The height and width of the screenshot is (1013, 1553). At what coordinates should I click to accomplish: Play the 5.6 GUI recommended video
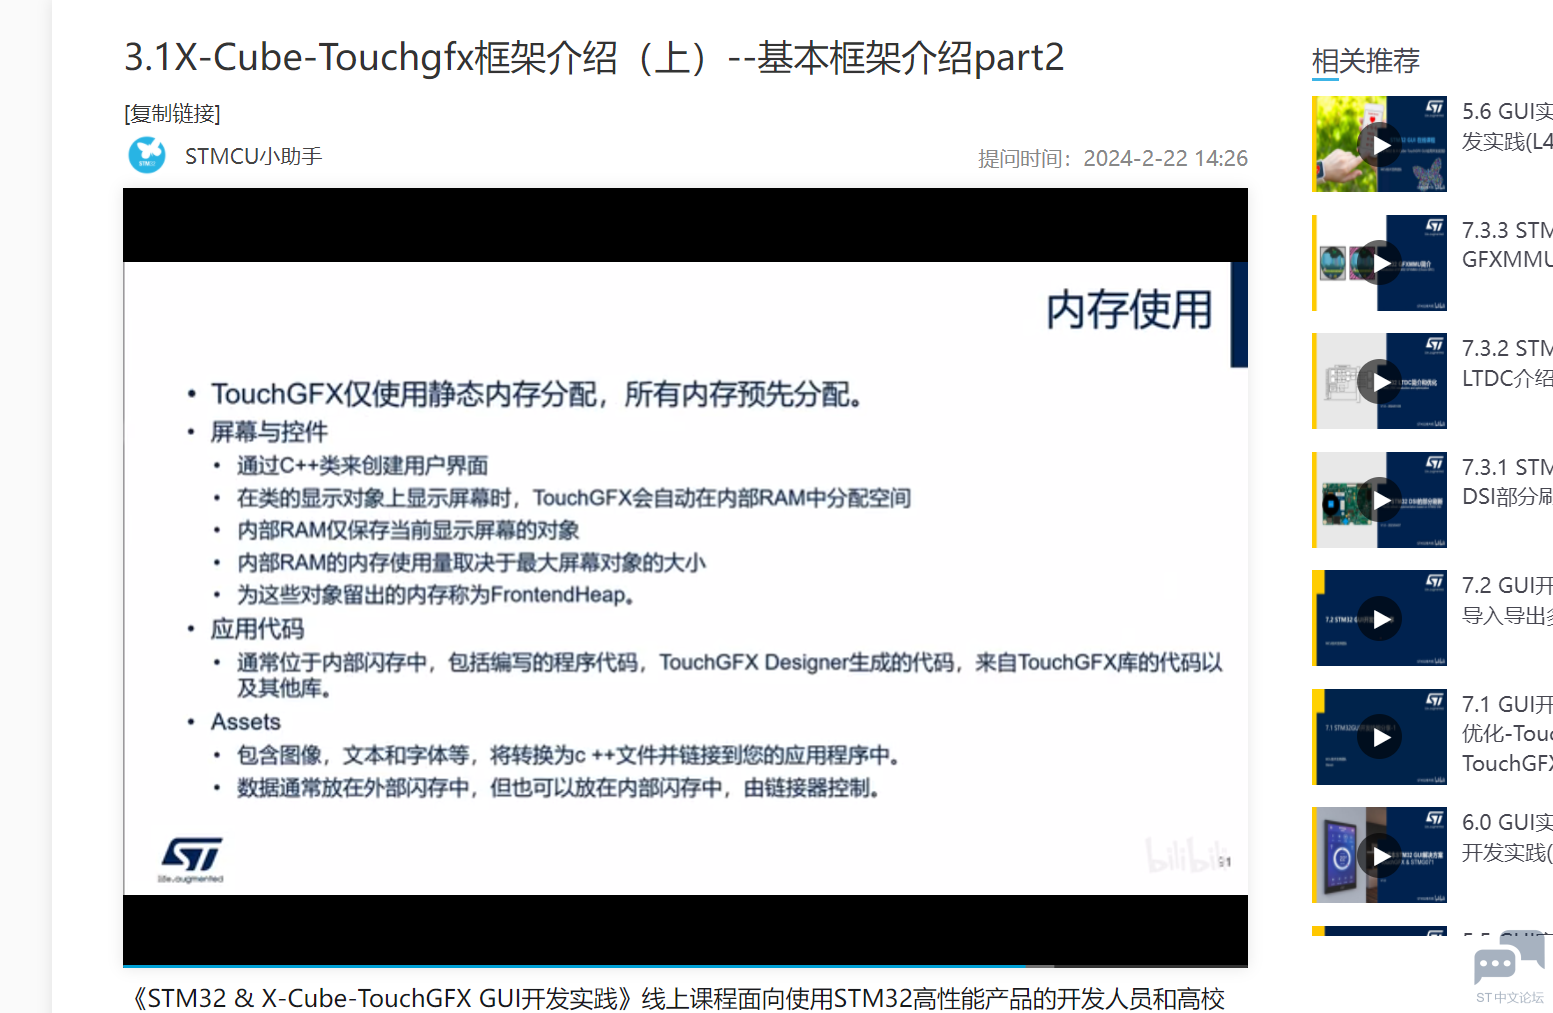pos(1380,144)
